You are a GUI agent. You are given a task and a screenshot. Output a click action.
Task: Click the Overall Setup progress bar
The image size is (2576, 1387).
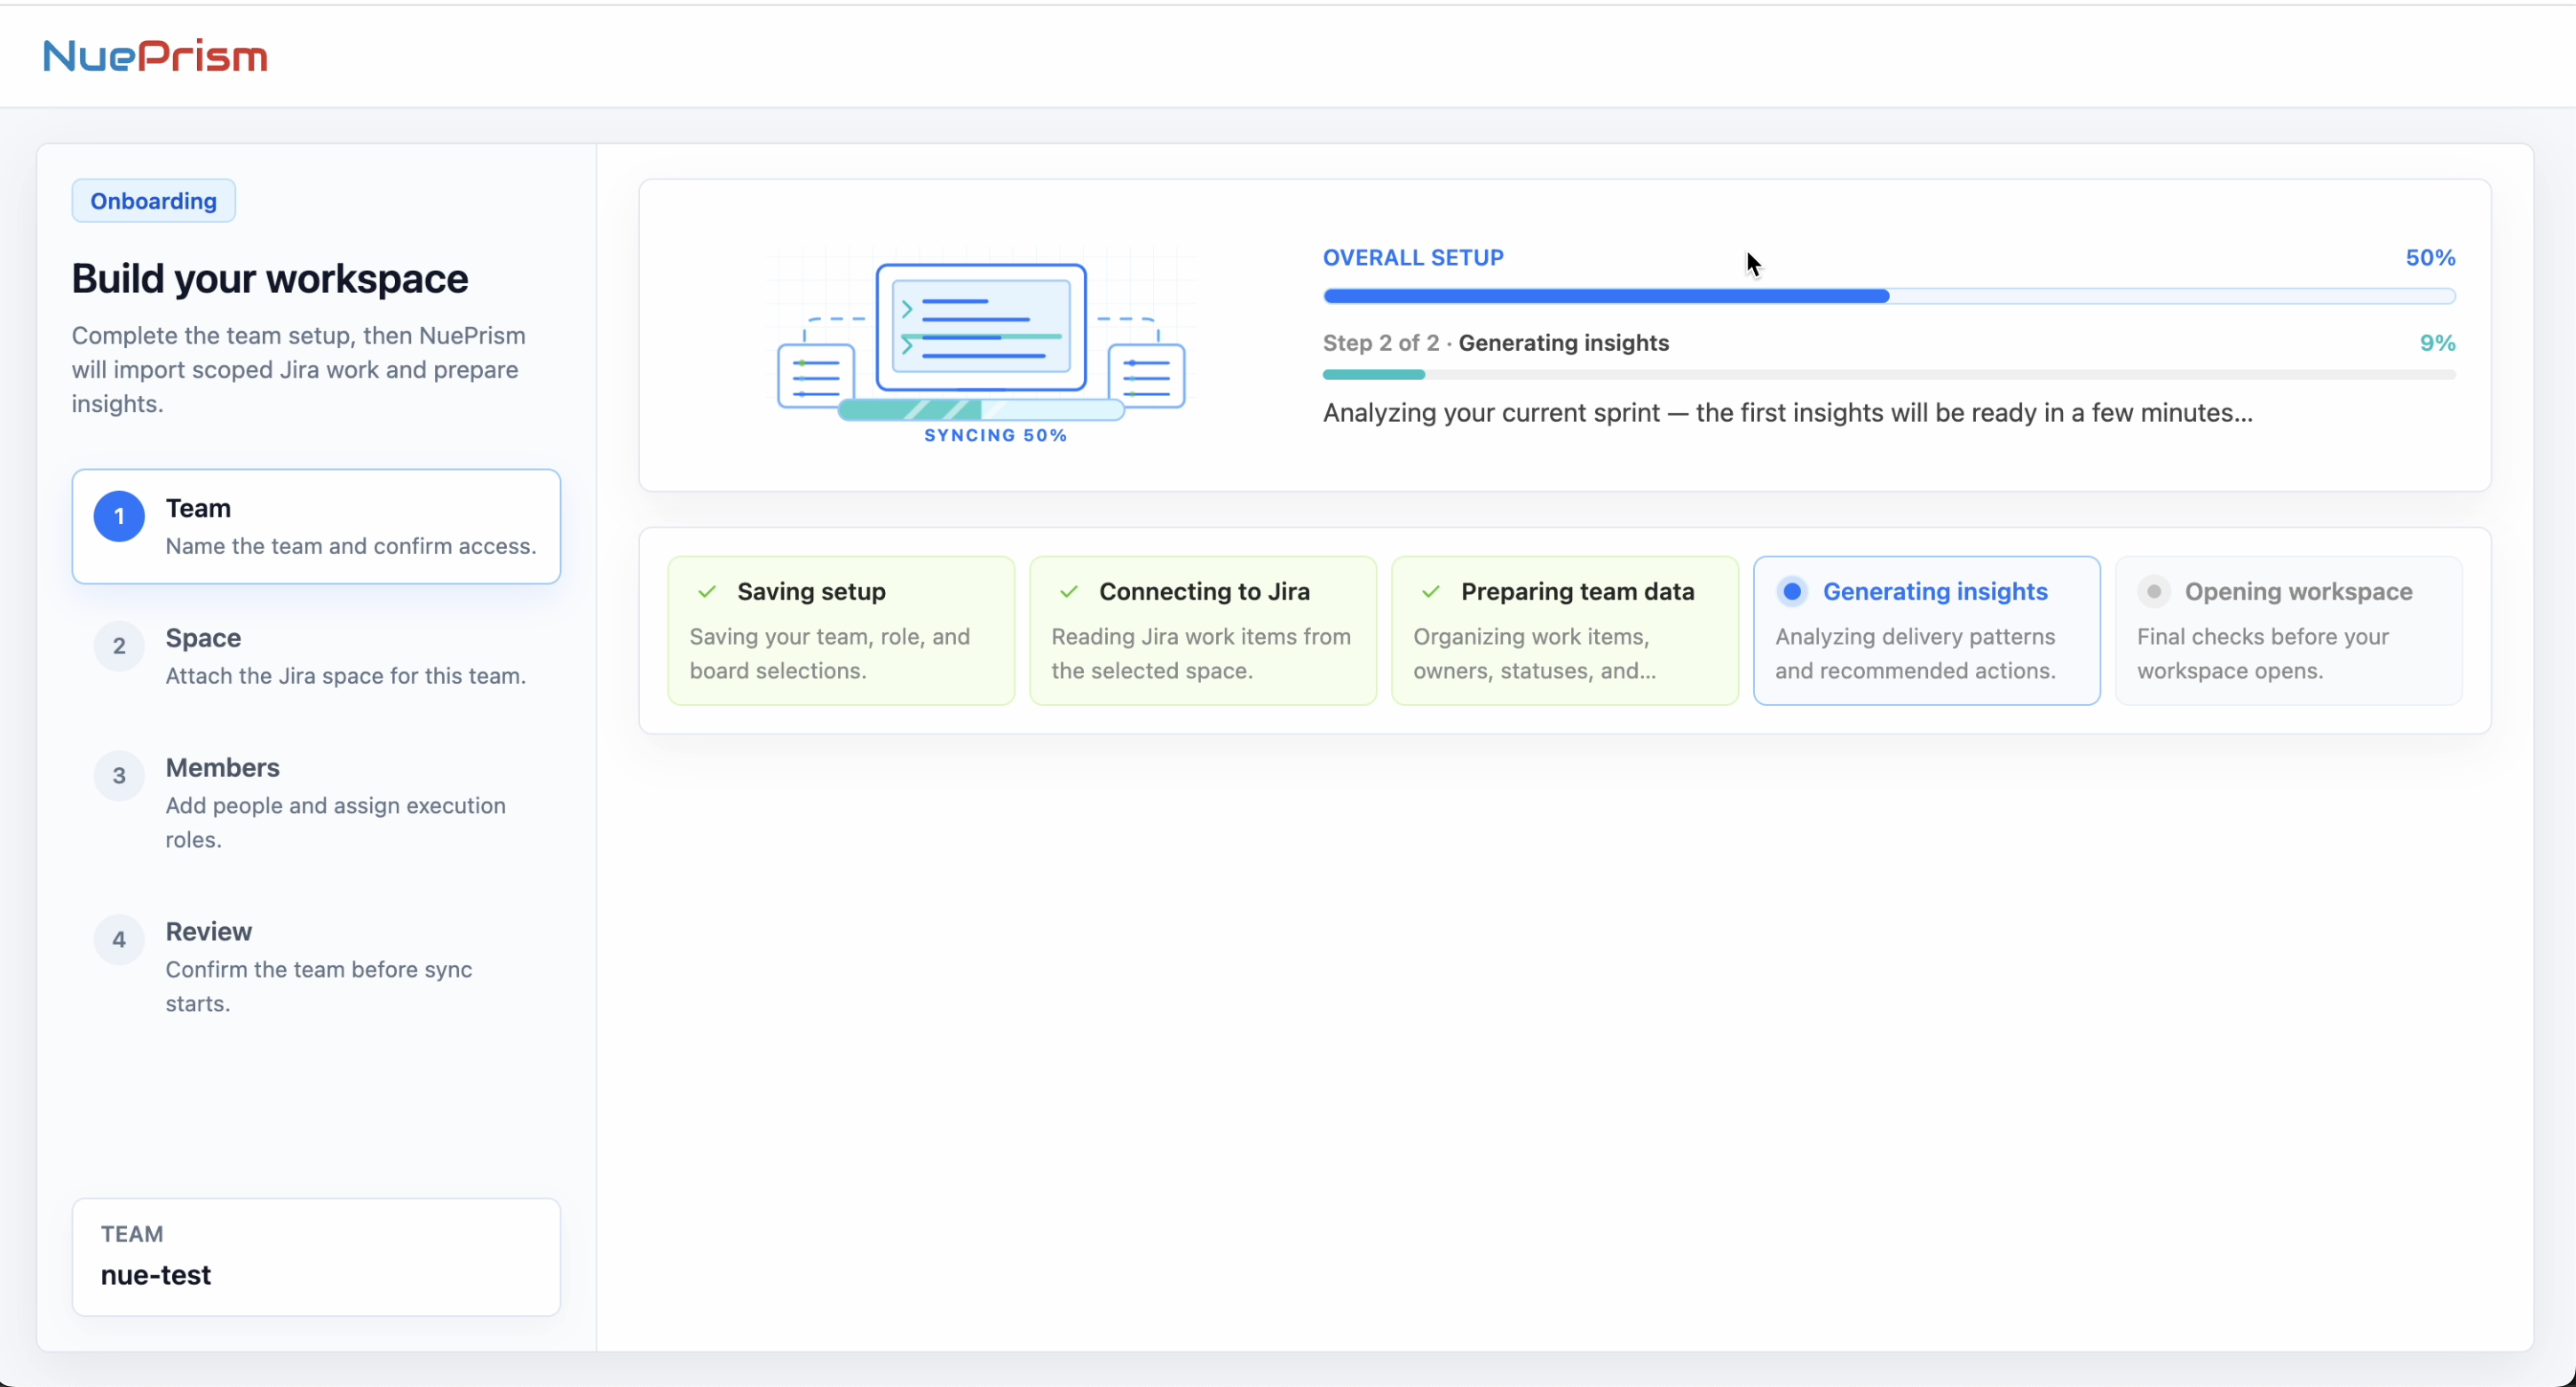1889,296
